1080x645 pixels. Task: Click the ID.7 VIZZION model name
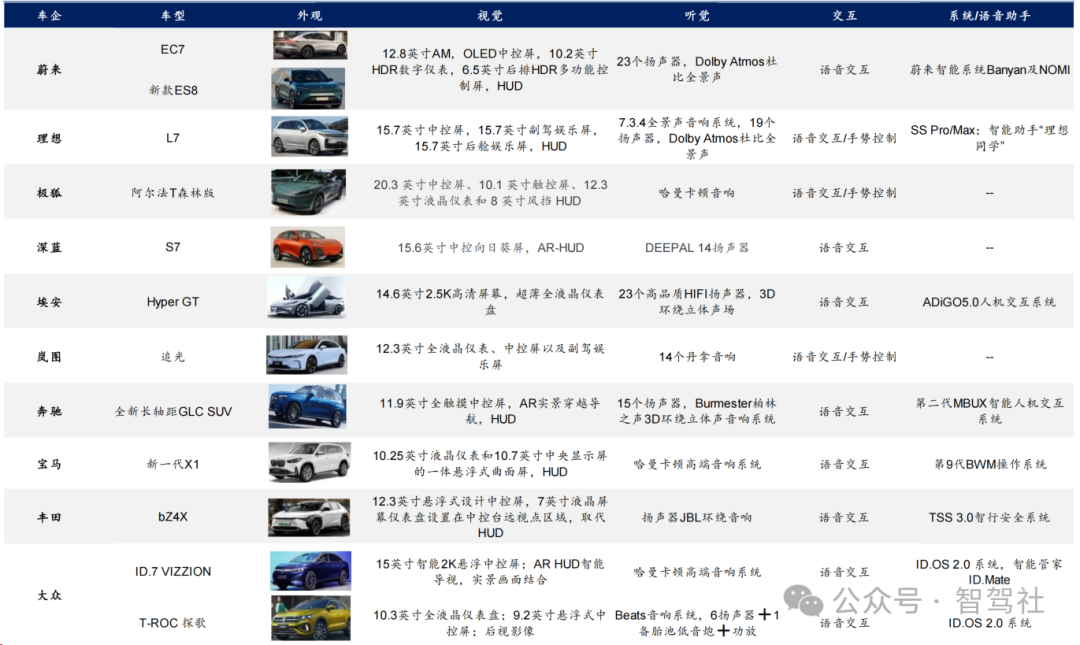(173, 571)
